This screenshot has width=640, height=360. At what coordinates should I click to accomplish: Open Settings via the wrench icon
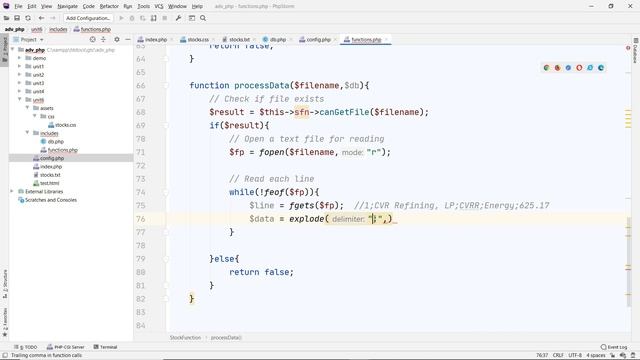coord(178,18)
